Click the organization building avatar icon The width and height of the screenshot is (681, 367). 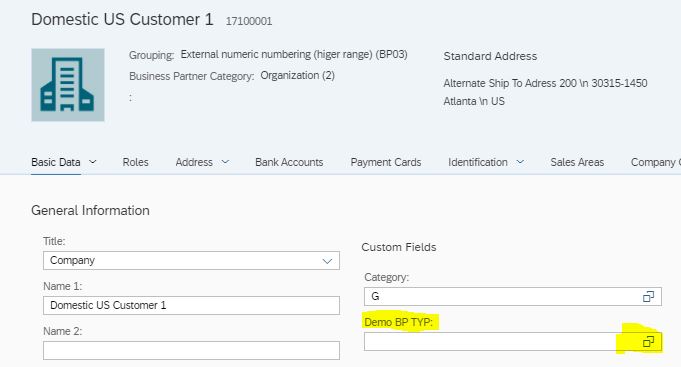tap(68, 85)
